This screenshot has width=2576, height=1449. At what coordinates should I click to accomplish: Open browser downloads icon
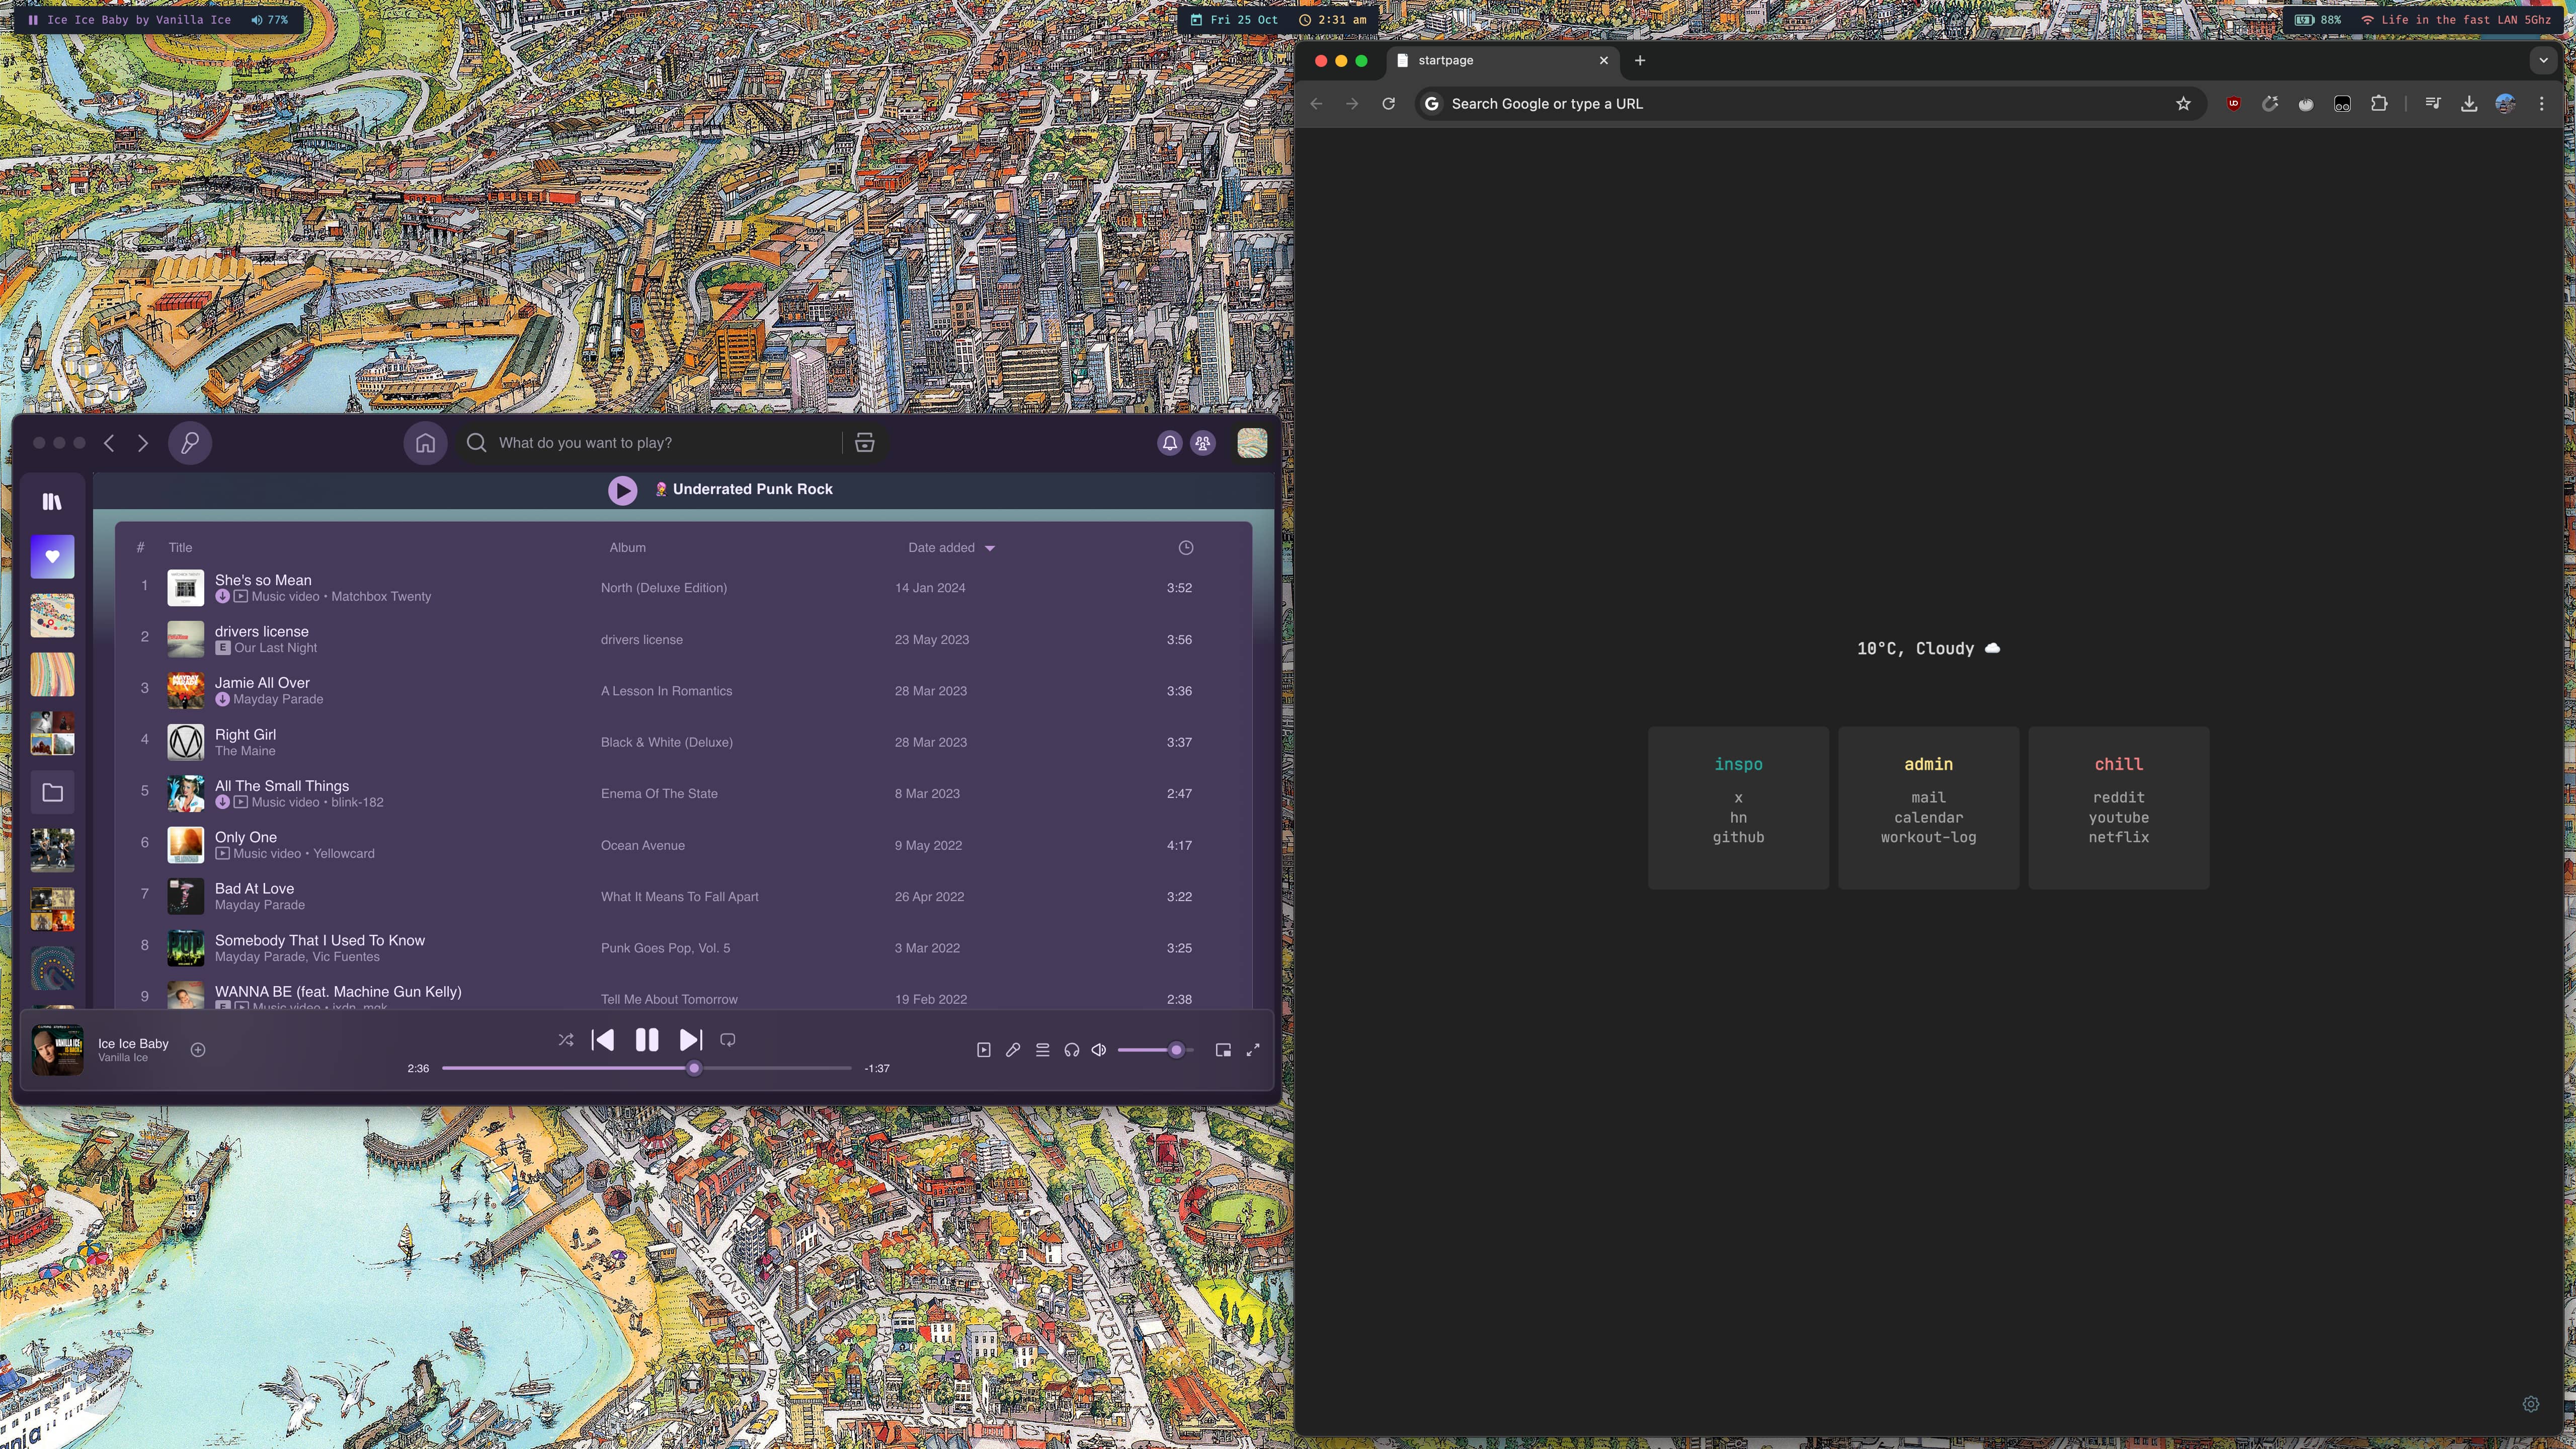point(2469,104)
